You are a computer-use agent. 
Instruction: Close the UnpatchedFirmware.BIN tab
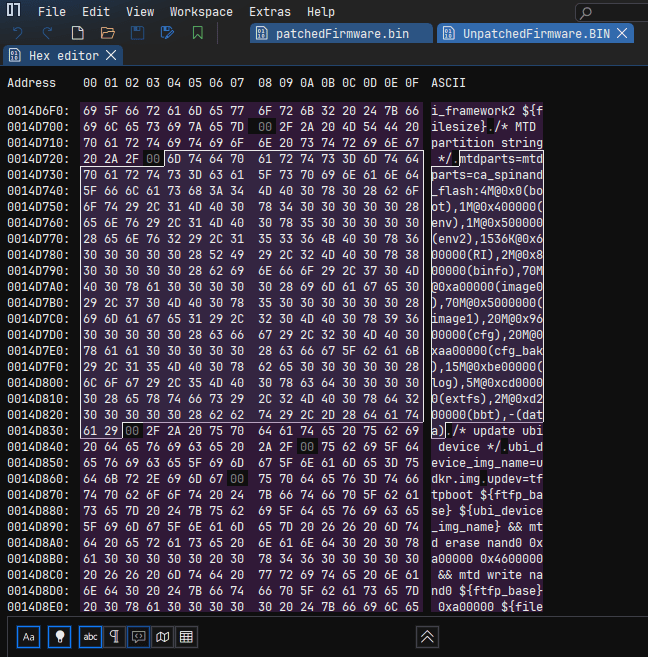coord(622,33)
